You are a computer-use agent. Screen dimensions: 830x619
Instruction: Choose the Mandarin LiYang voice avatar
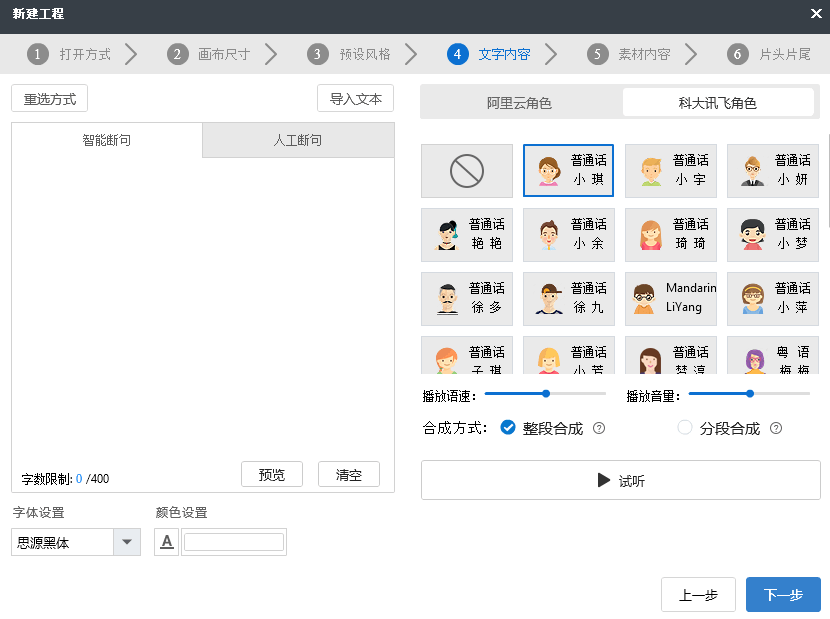671,299
